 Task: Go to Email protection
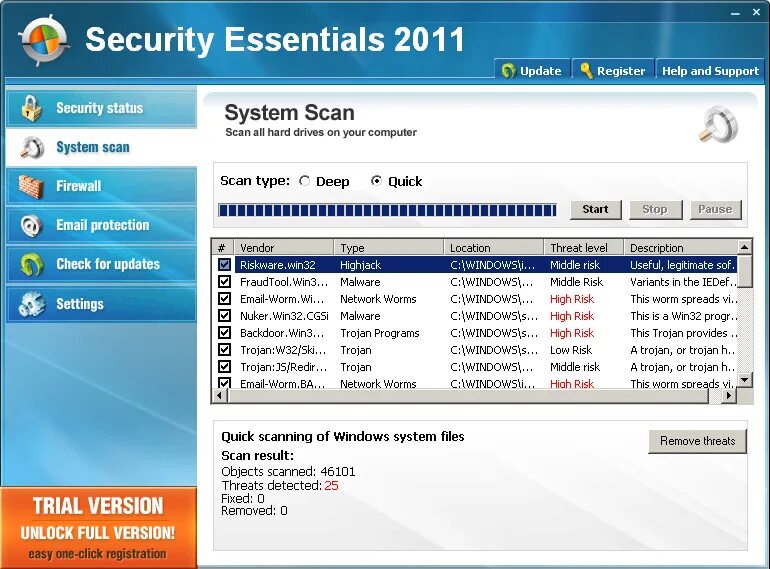(x=102, y=225)
